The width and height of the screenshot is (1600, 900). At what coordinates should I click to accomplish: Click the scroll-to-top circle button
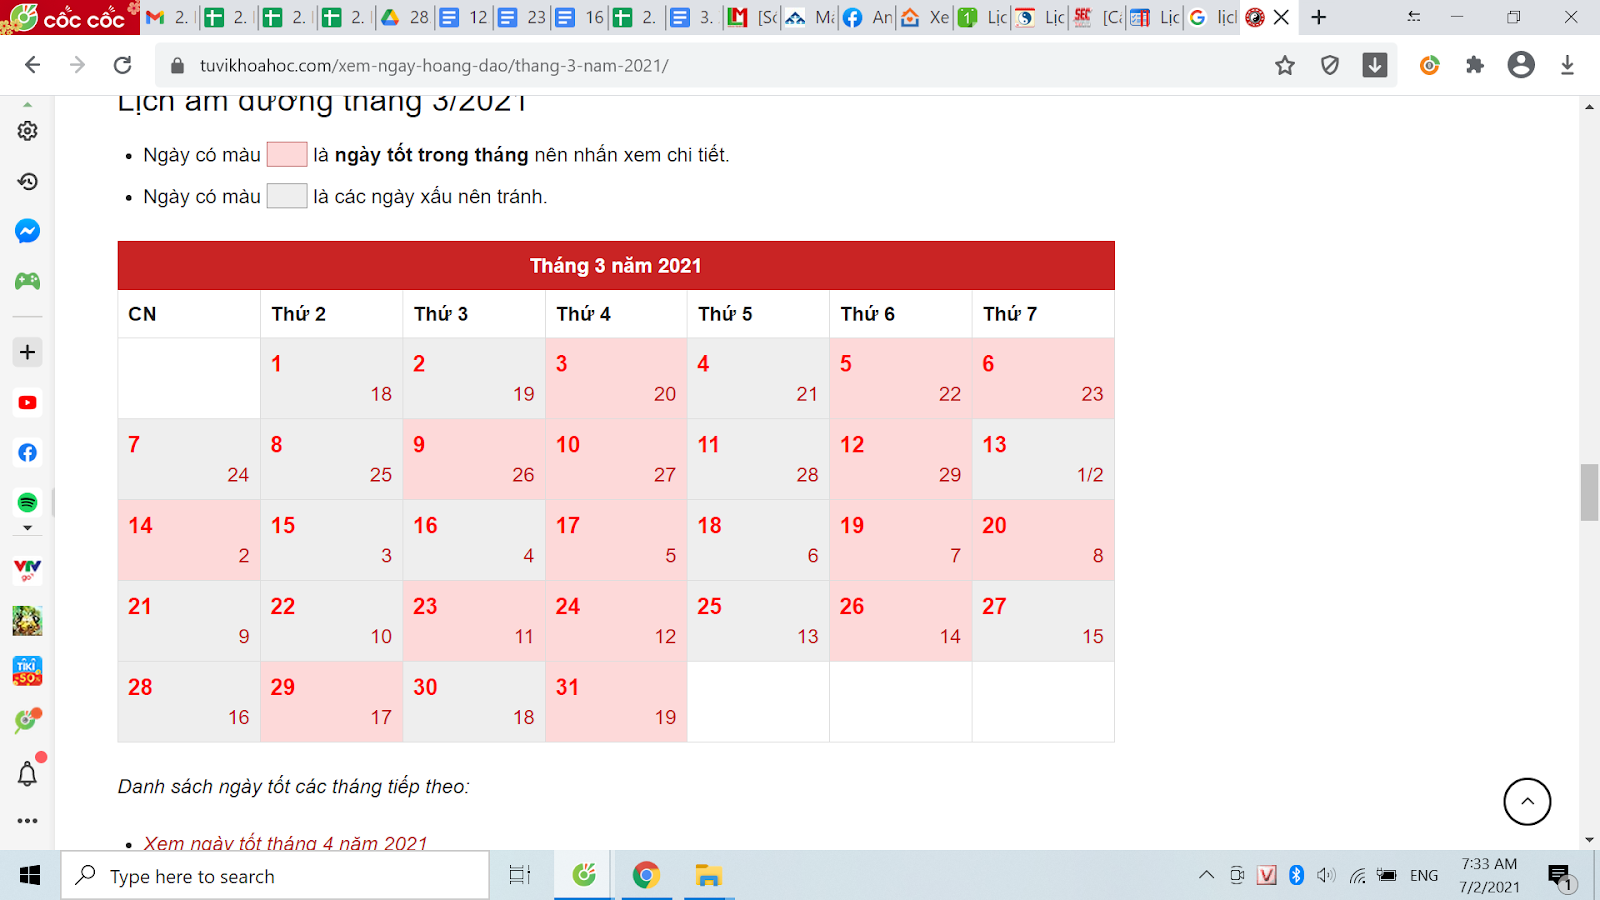(x=1527, y=801)
